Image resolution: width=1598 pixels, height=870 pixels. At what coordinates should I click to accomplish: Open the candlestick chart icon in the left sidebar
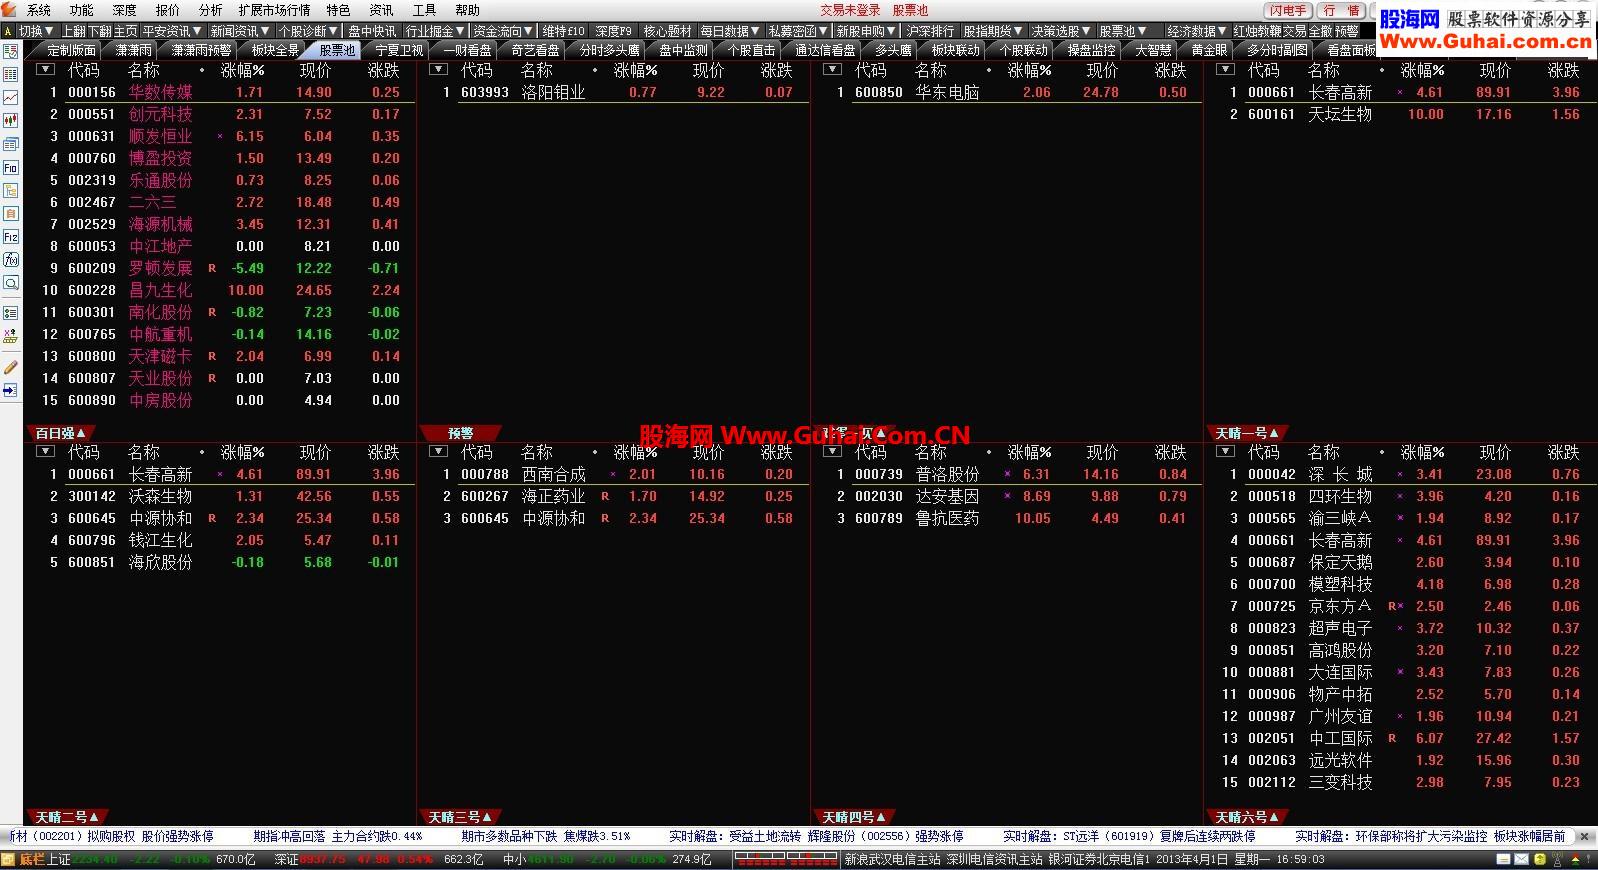point(10,121)
